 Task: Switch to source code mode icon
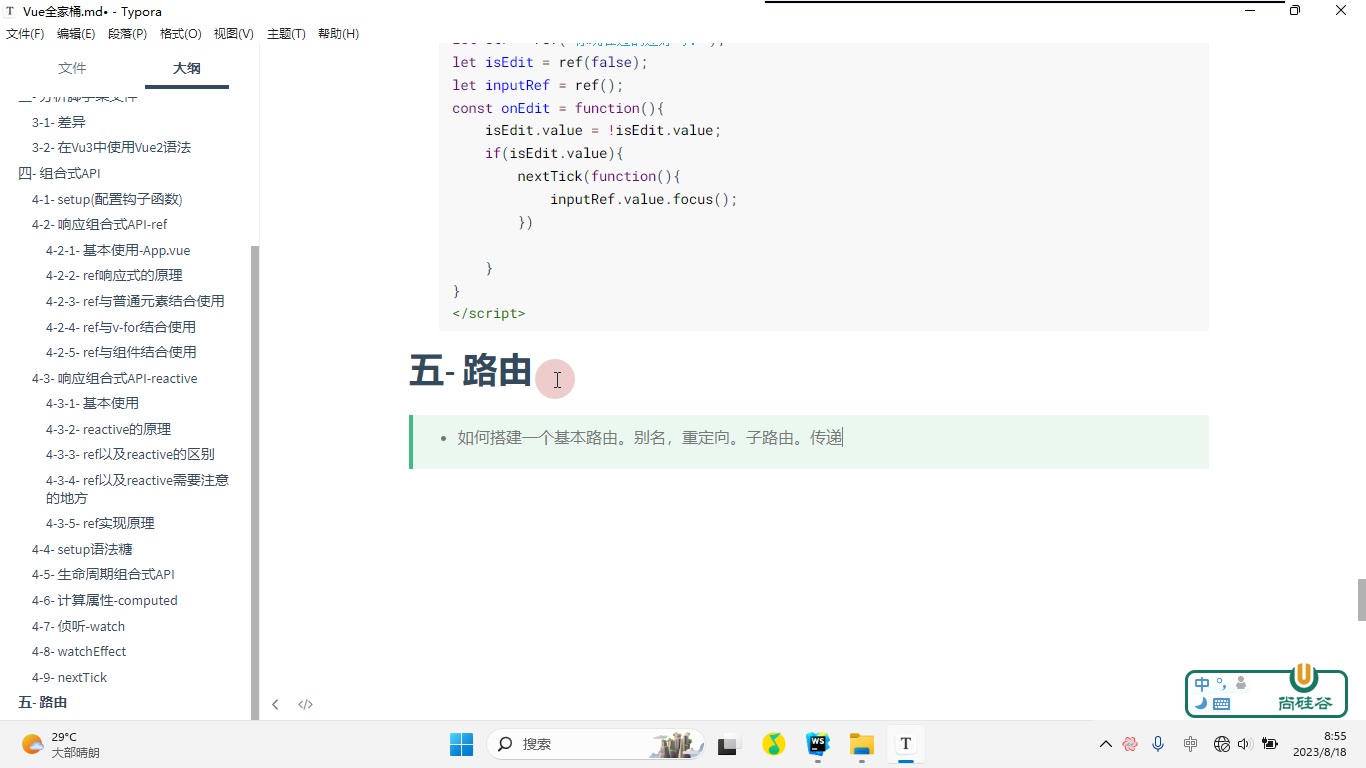(x=306, y=704)
